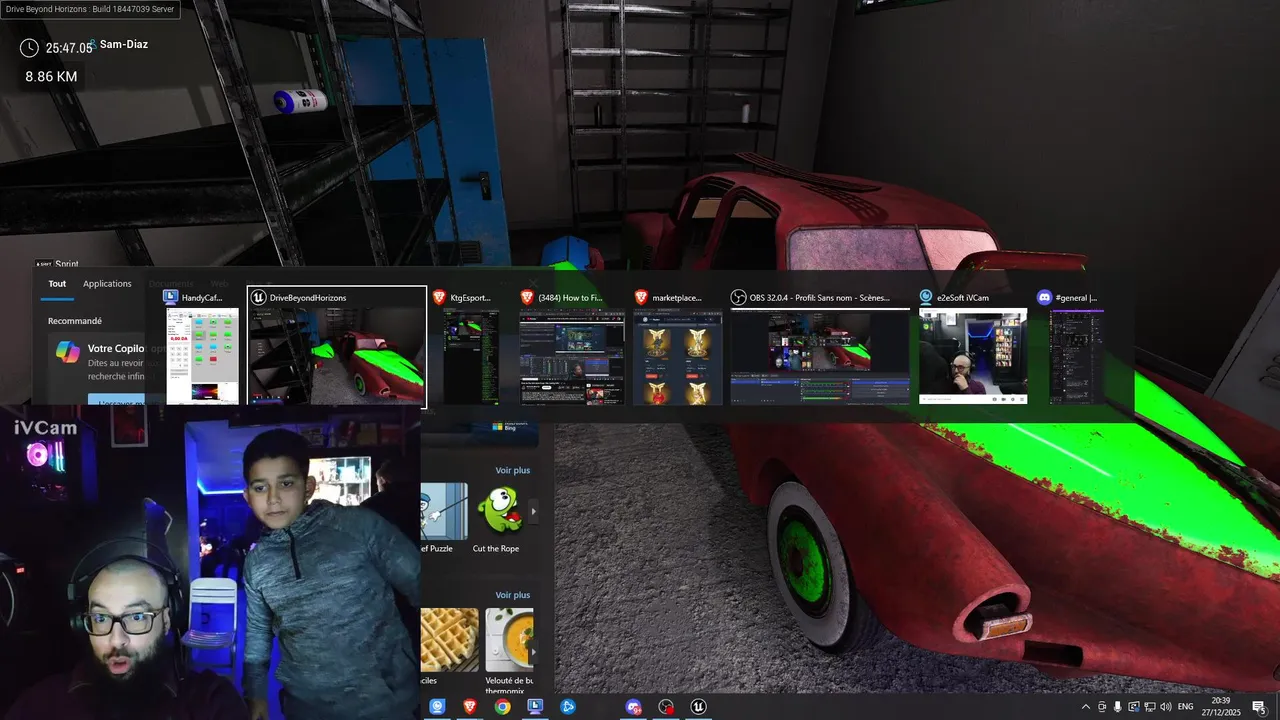1280x720 pixels.
Task: Open Google Chrome from the taskbar
Action: click(x=502, y=707)
